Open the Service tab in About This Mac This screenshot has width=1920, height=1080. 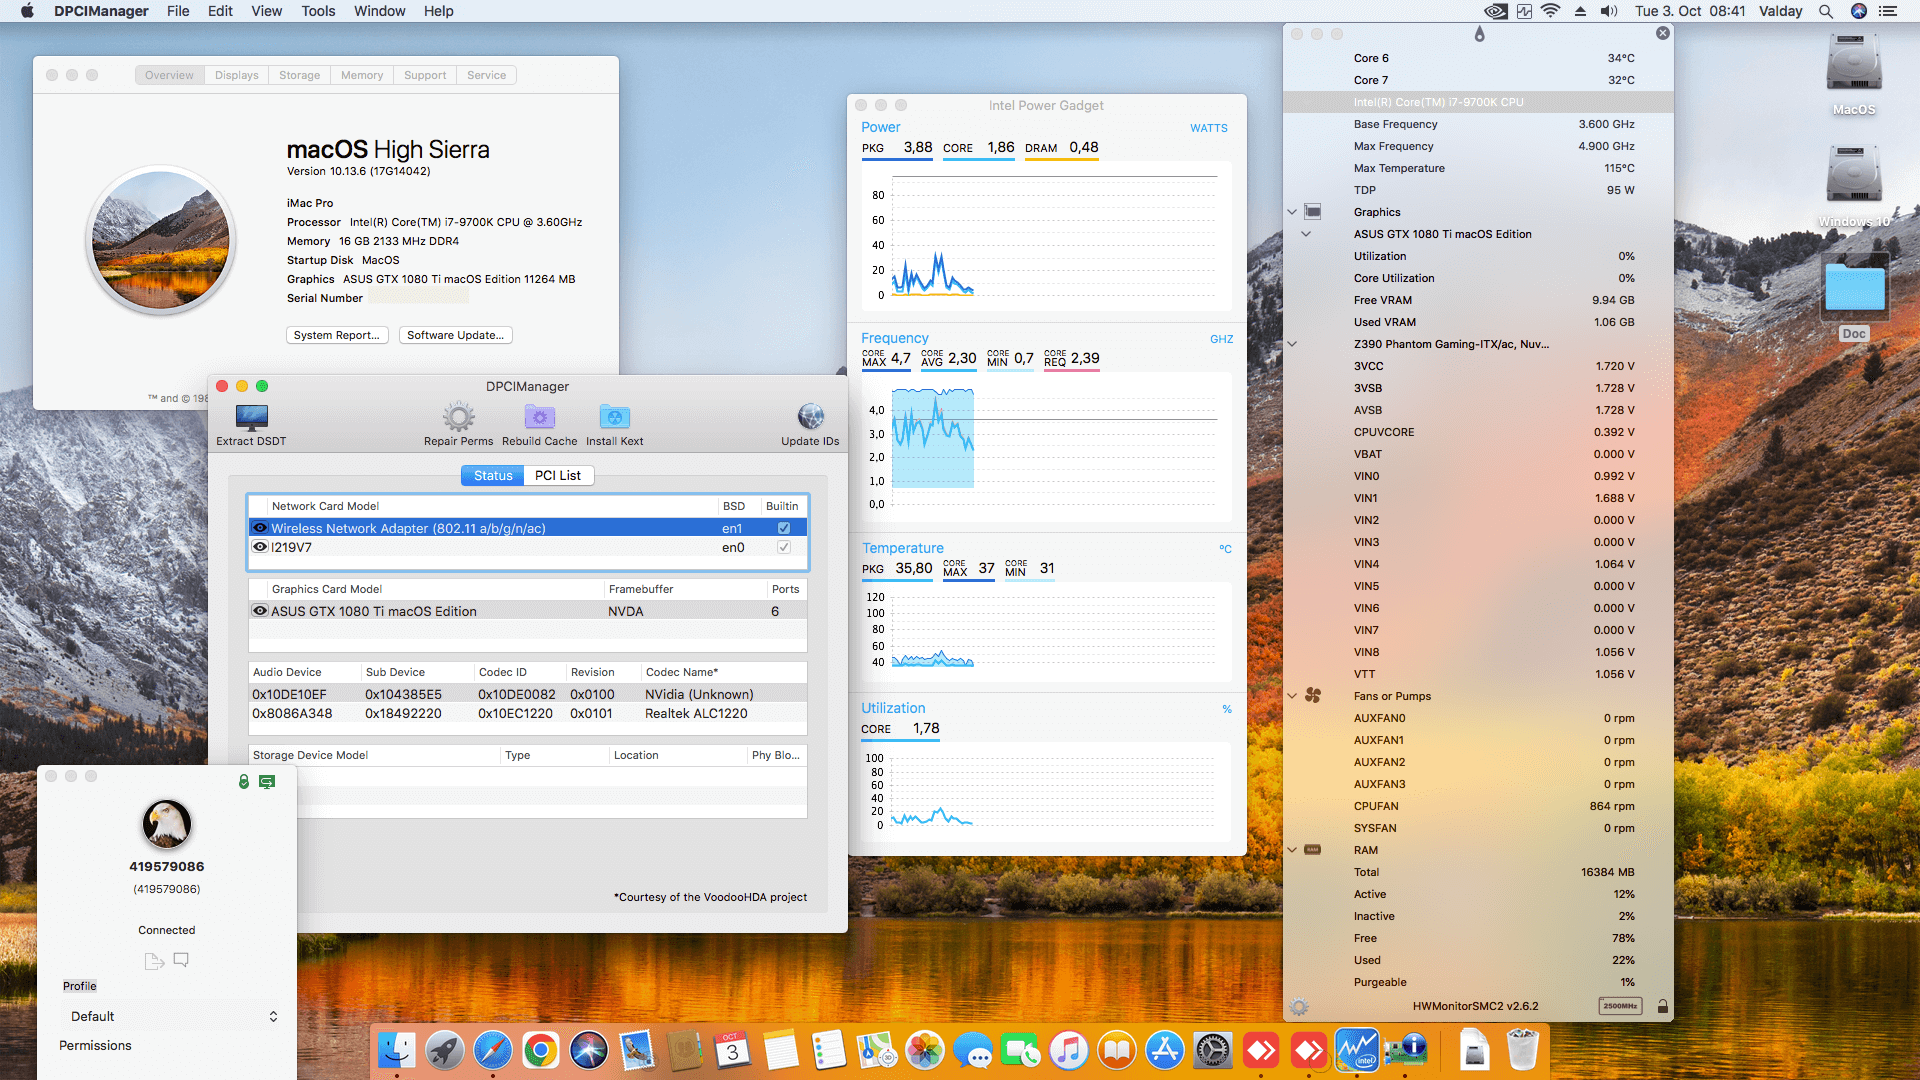[x=487, y=75]
